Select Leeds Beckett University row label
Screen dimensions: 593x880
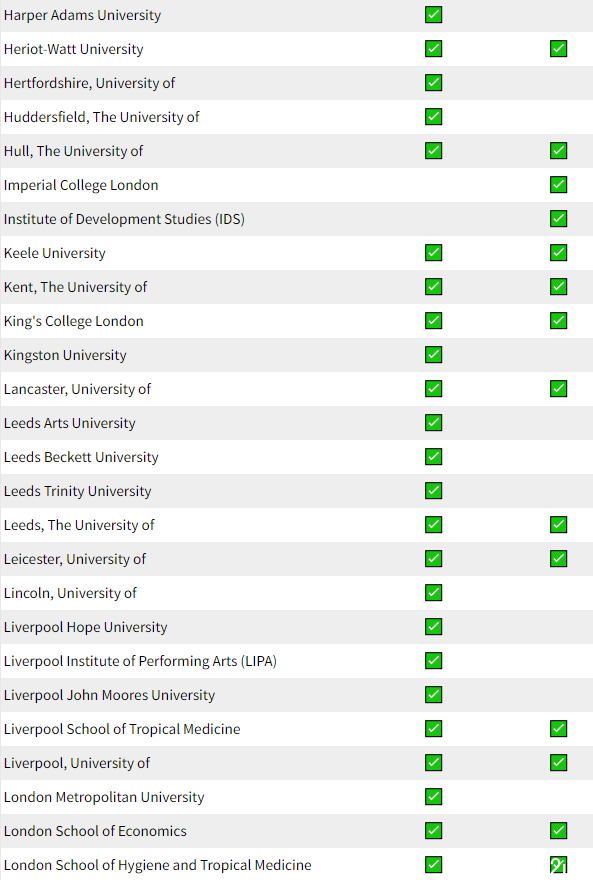coord(81,457)
